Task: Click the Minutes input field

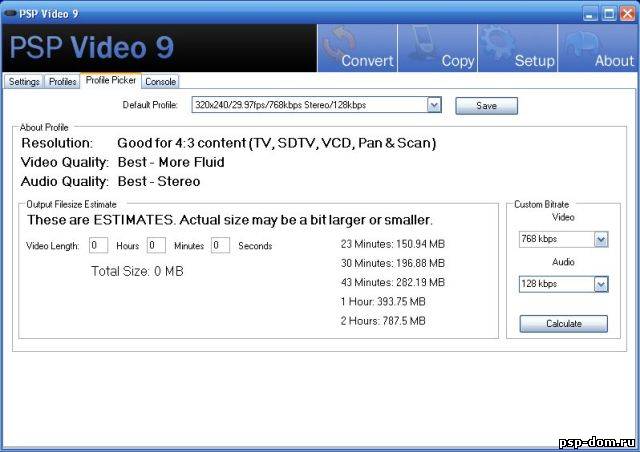Action: tap(156, 245)
